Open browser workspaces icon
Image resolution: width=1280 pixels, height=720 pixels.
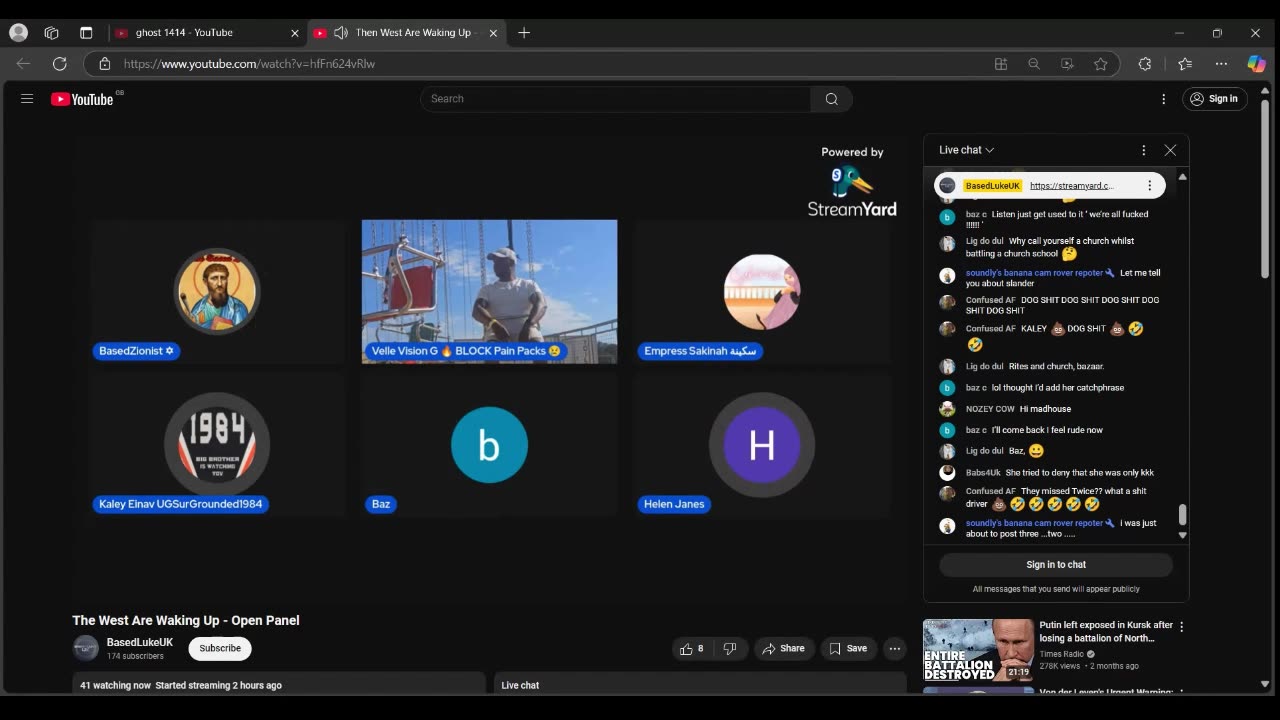[51, 33]
